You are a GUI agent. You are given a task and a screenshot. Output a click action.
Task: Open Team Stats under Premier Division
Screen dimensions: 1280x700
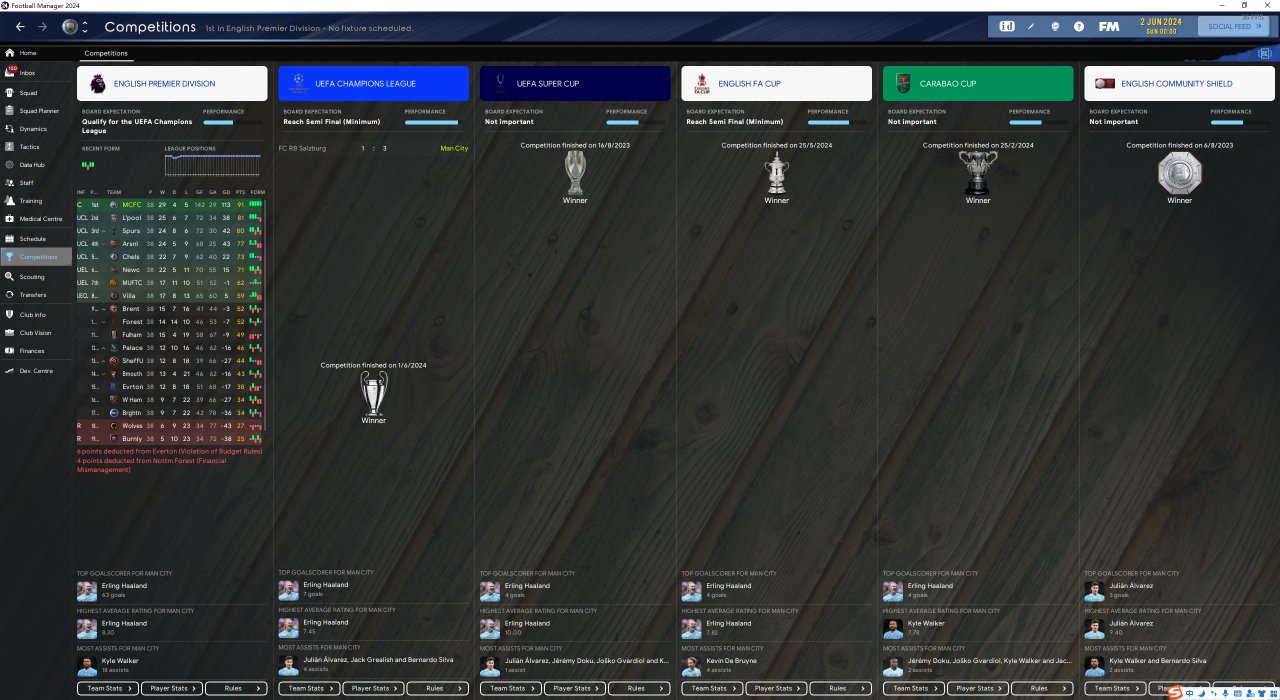[109, 688]
